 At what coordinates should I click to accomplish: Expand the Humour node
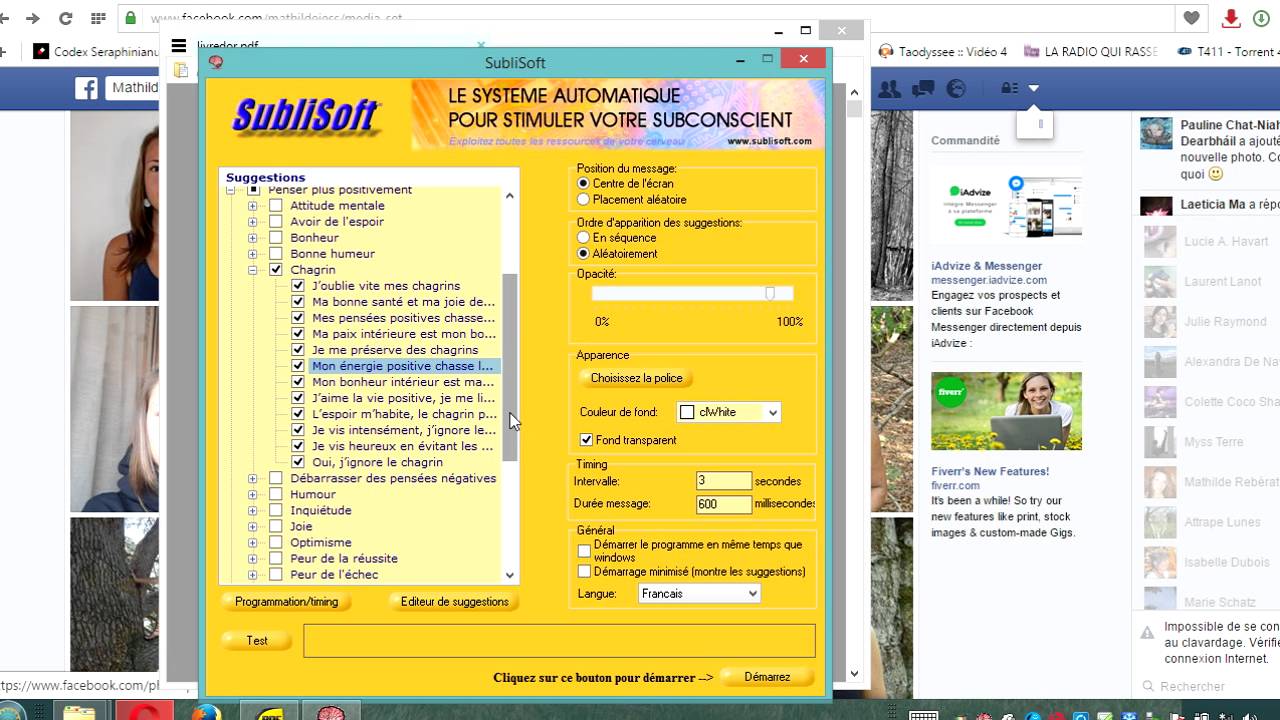coord(252,494)
